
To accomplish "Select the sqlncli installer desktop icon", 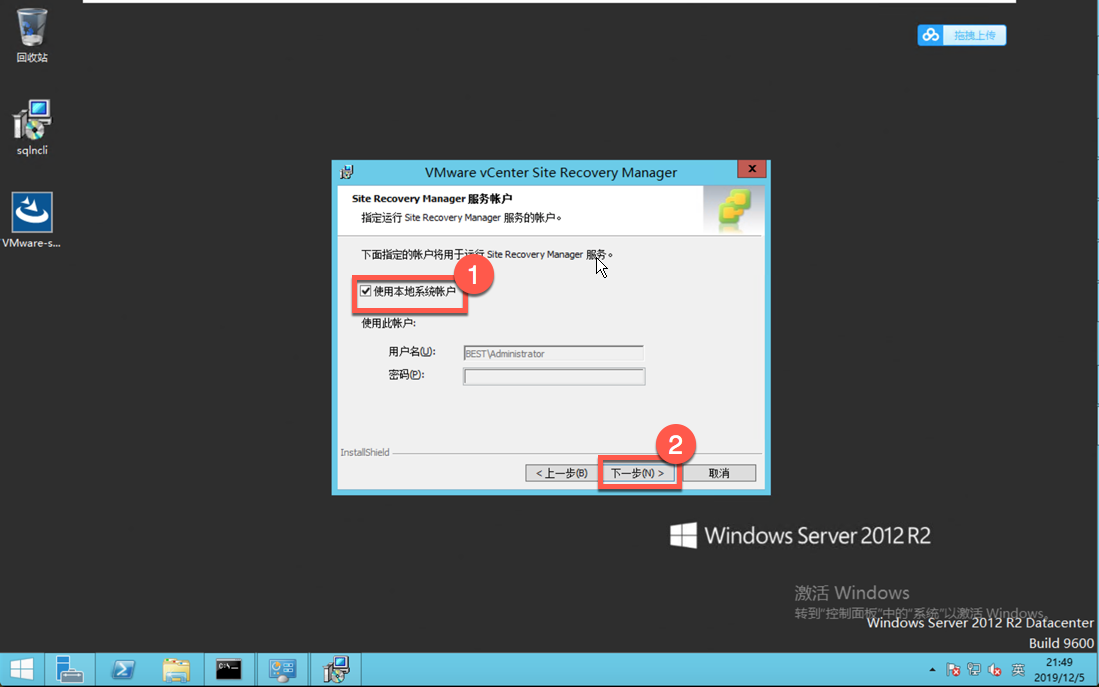I will [x=32, y=127].
